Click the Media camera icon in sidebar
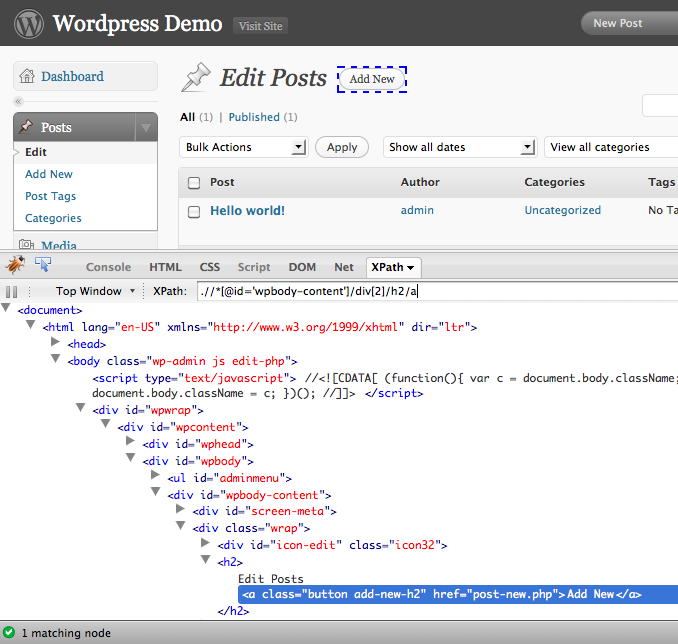The image size is (678, 644). pyautogui.click(x=26, y=244)
